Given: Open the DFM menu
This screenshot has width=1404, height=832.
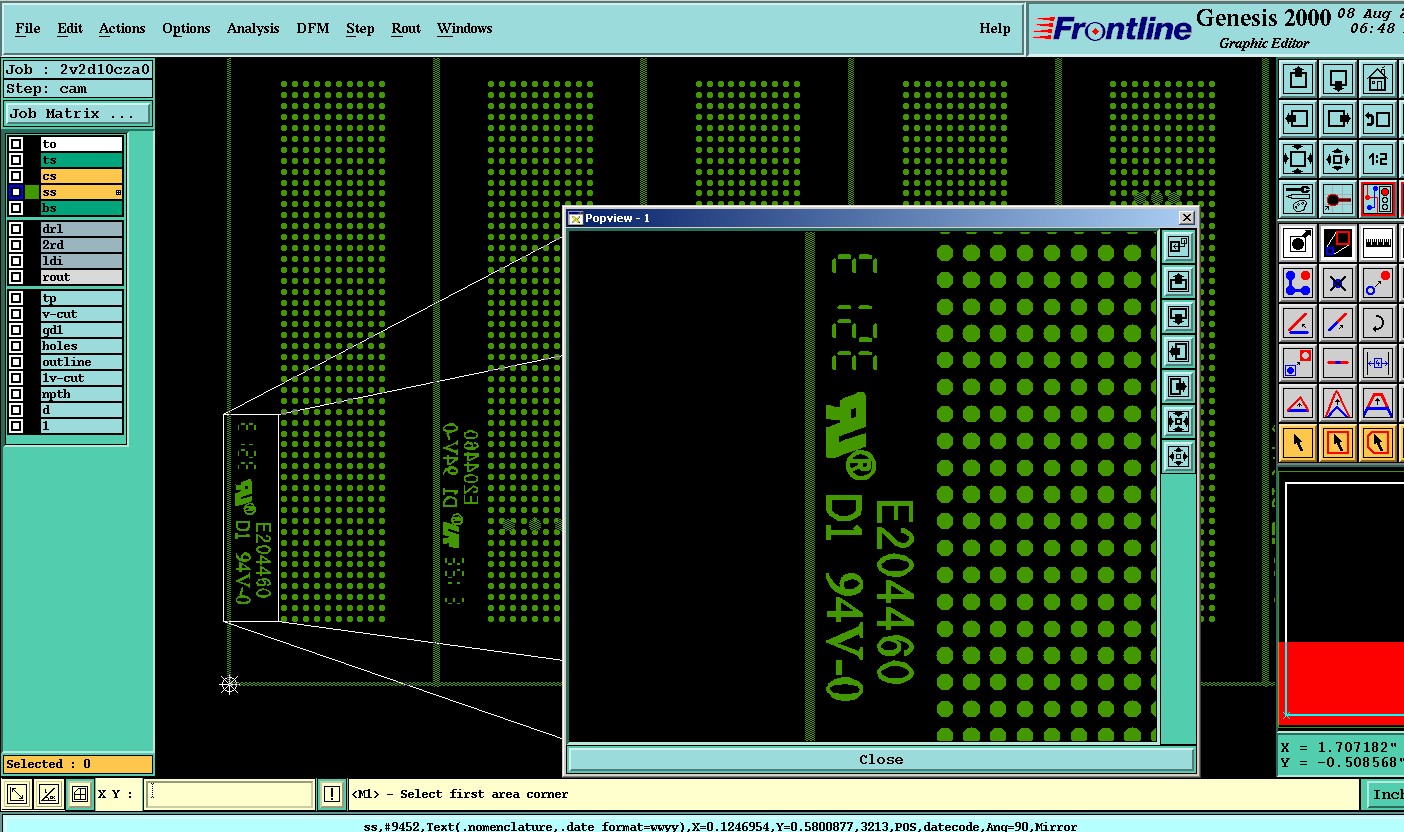Looking at the screenshot, I should click(x=313, y=28).
